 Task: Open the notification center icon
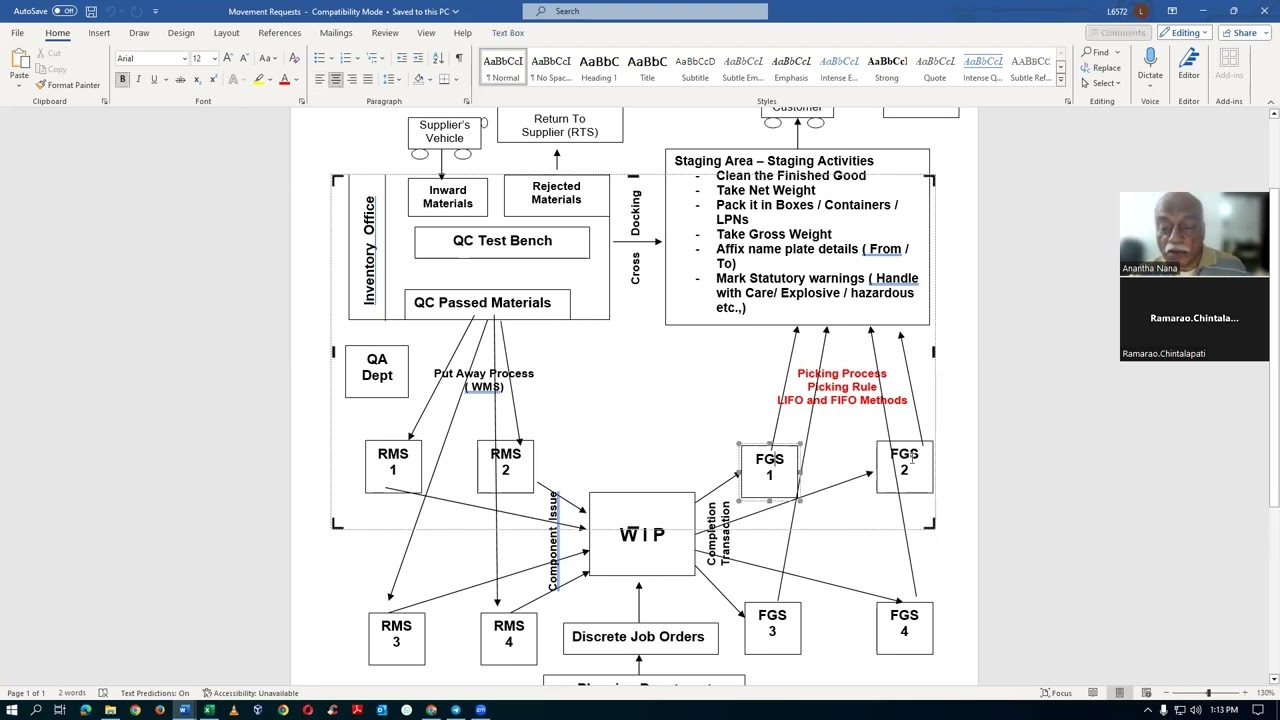coord(1258,710)
